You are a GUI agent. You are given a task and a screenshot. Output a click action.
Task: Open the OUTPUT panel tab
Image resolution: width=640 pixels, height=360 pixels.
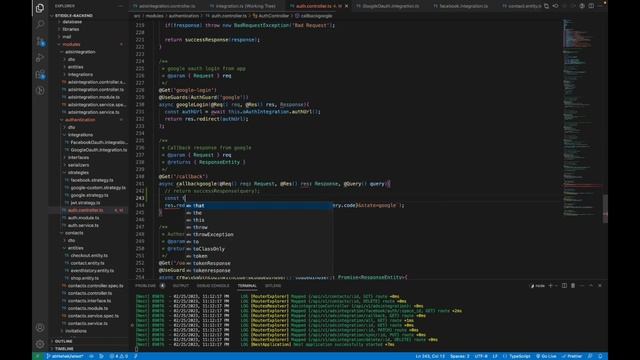click(x=180, y=286)
